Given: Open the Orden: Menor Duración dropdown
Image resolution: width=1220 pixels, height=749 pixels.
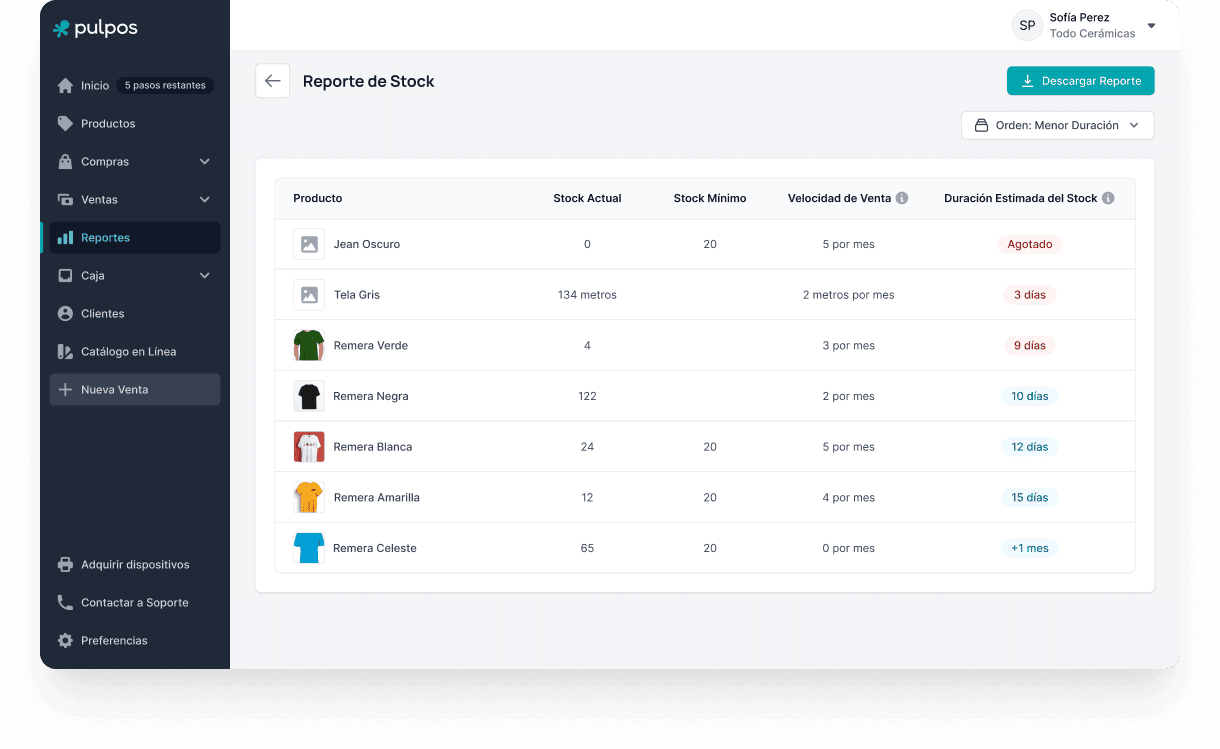Looking at the screenshot, I should pos(1057,125).
